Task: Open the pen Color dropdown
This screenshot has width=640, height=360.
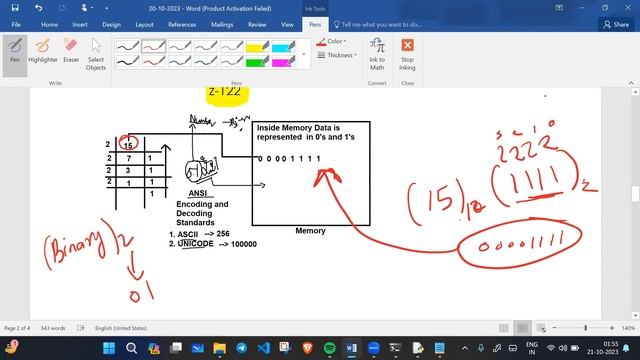Action: point(331,41)
